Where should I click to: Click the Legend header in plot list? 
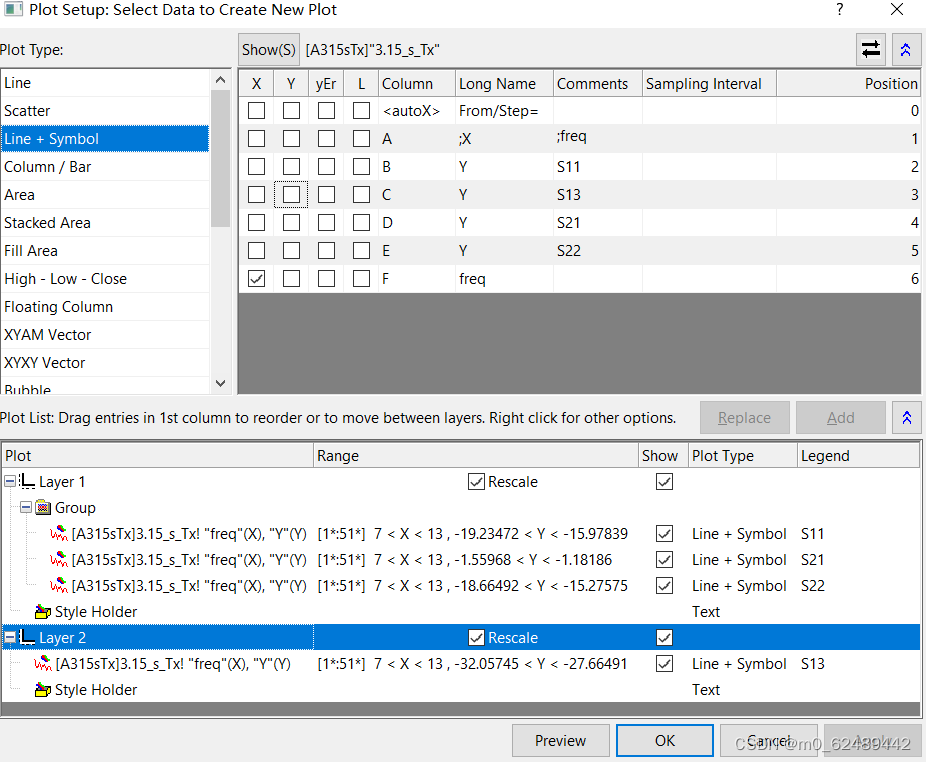(x=857, y=455)
